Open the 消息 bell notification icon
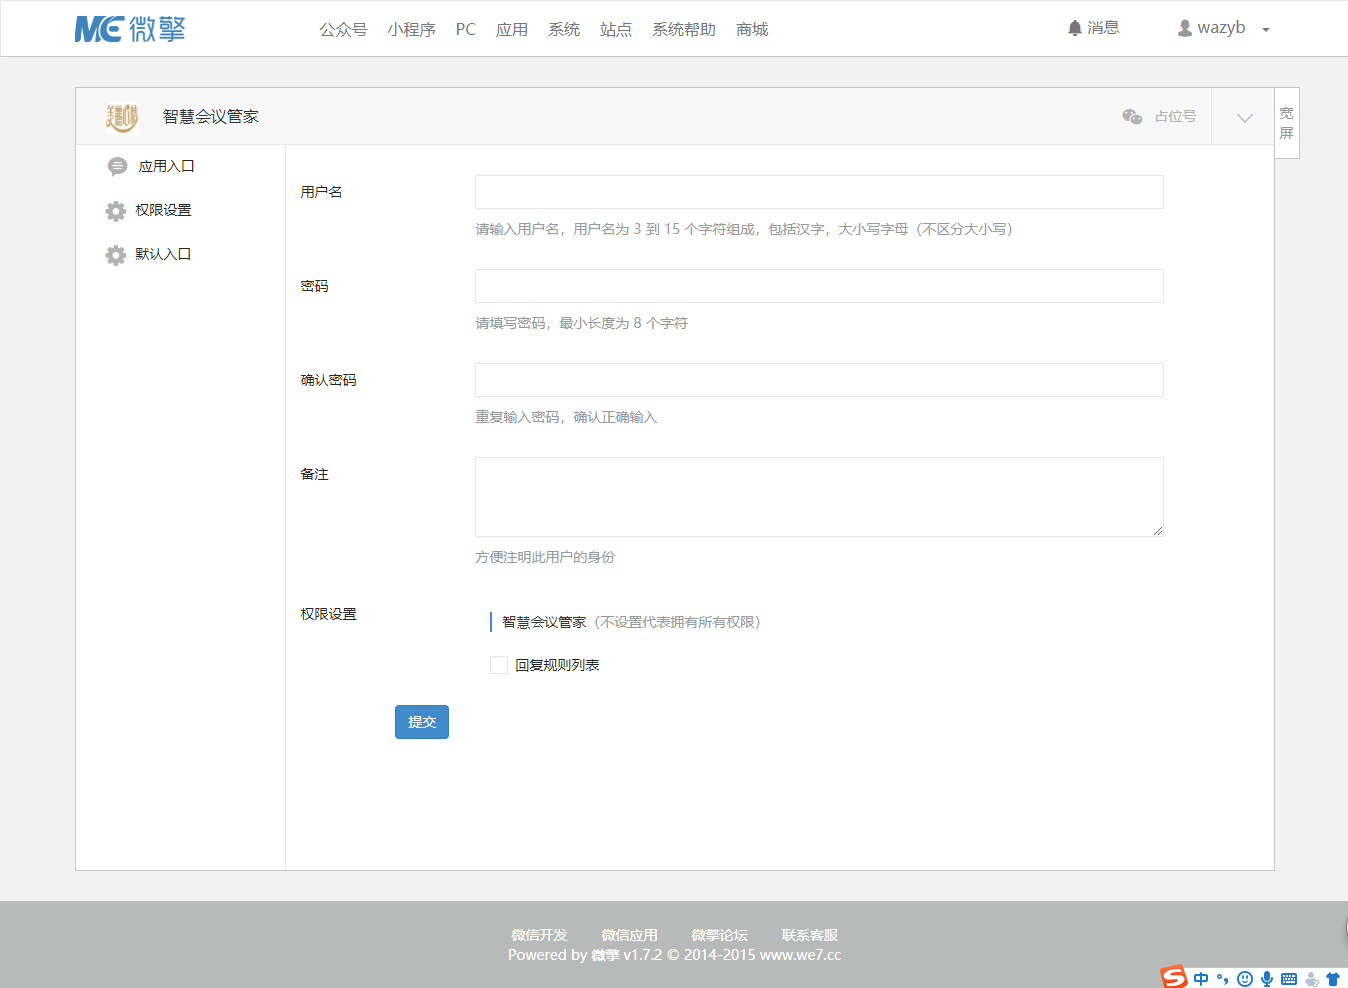The image size is (1348, 988). pos(1074,28)
